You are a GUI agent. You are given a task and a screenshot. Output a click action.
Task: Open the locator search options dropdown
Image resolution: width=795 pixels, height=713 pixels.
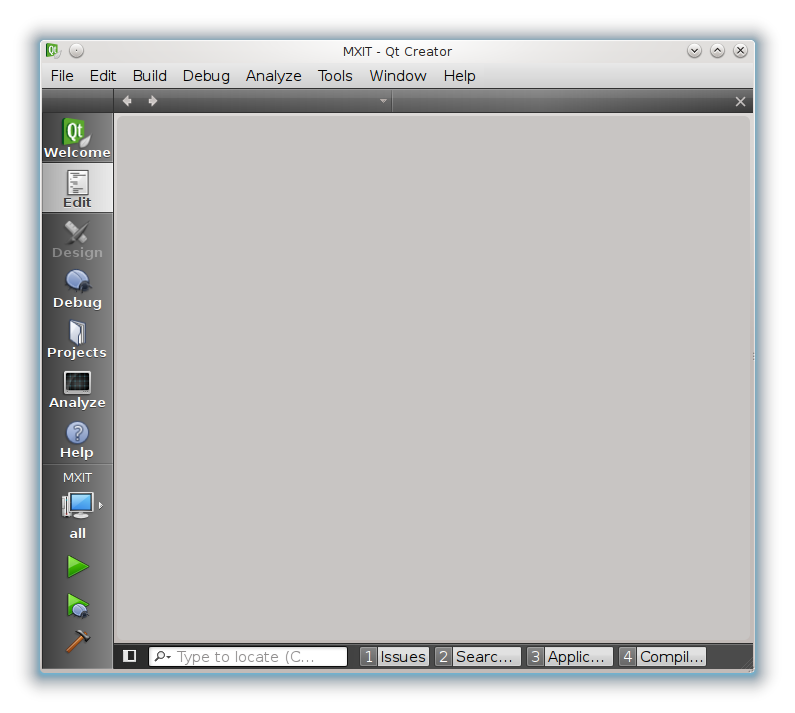coord(162,657)
